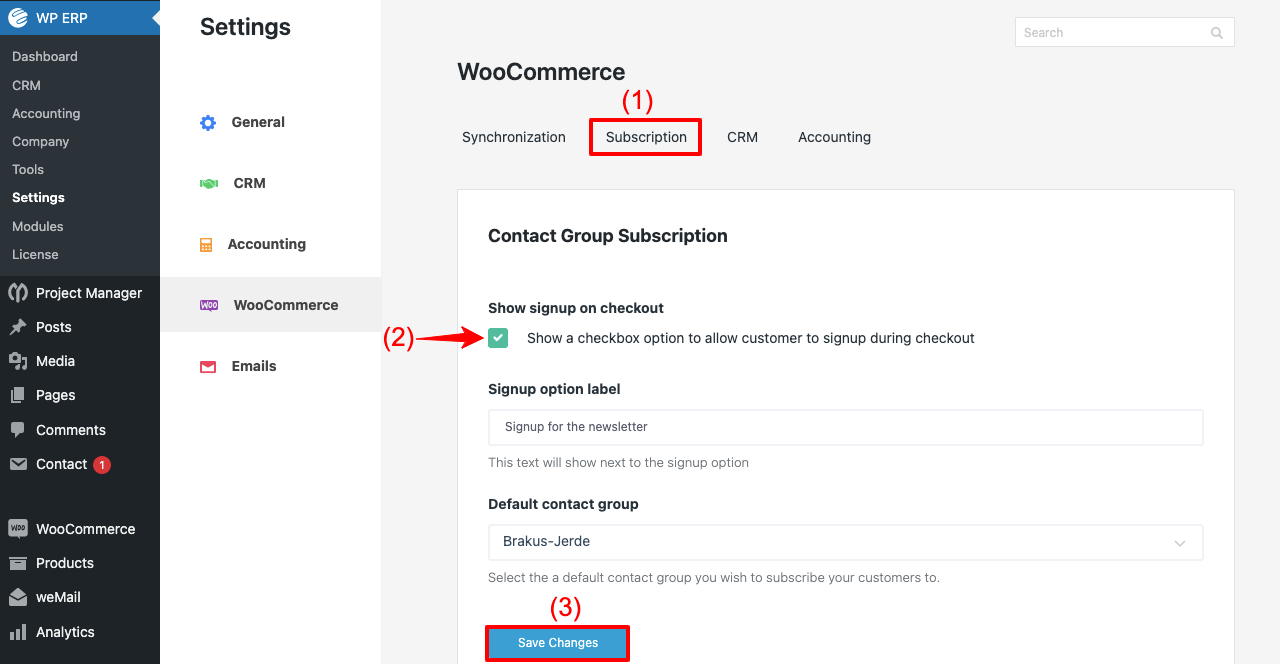Uncheck the signup on checkout checkbox
Image resolution: width=1280 pixels, height=664 pixels.
click(498, 338)
